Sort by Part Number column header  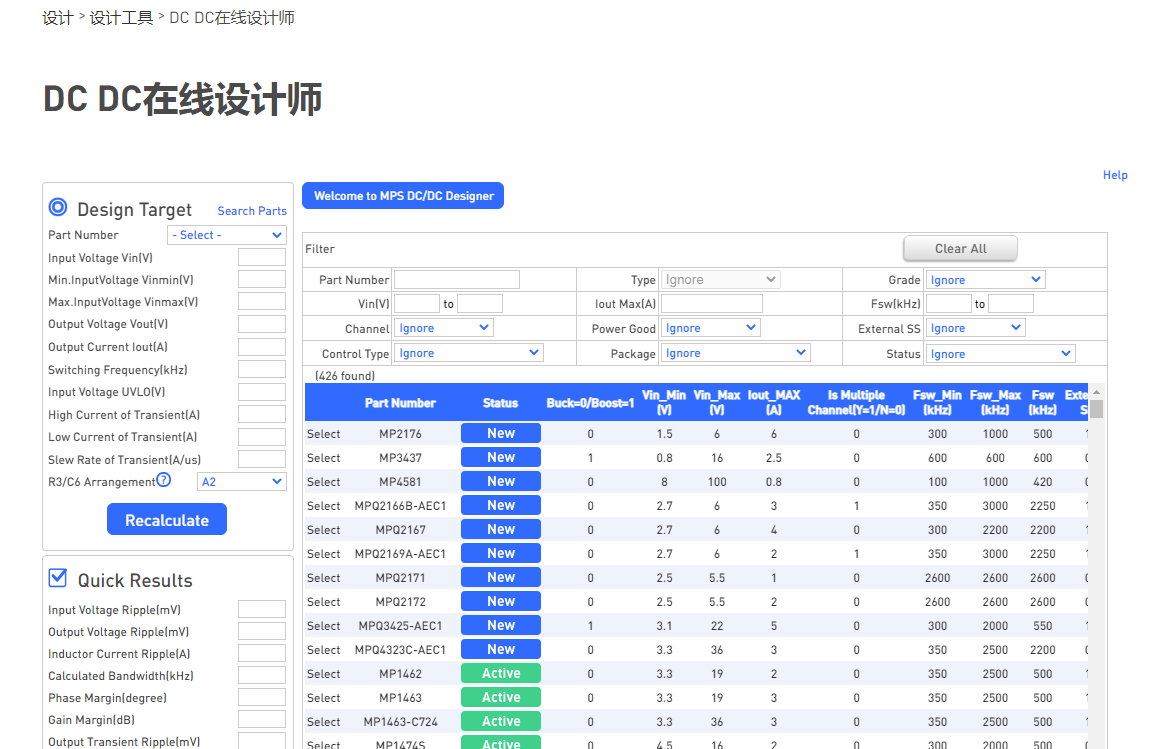400,403
